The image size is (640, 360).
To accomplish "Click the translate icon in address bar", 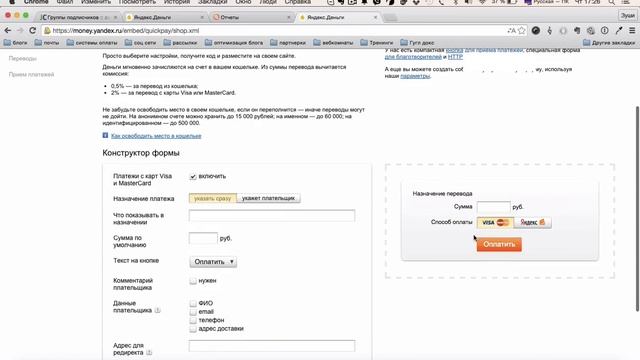I will pyautogui.click(x=511, y=31).
